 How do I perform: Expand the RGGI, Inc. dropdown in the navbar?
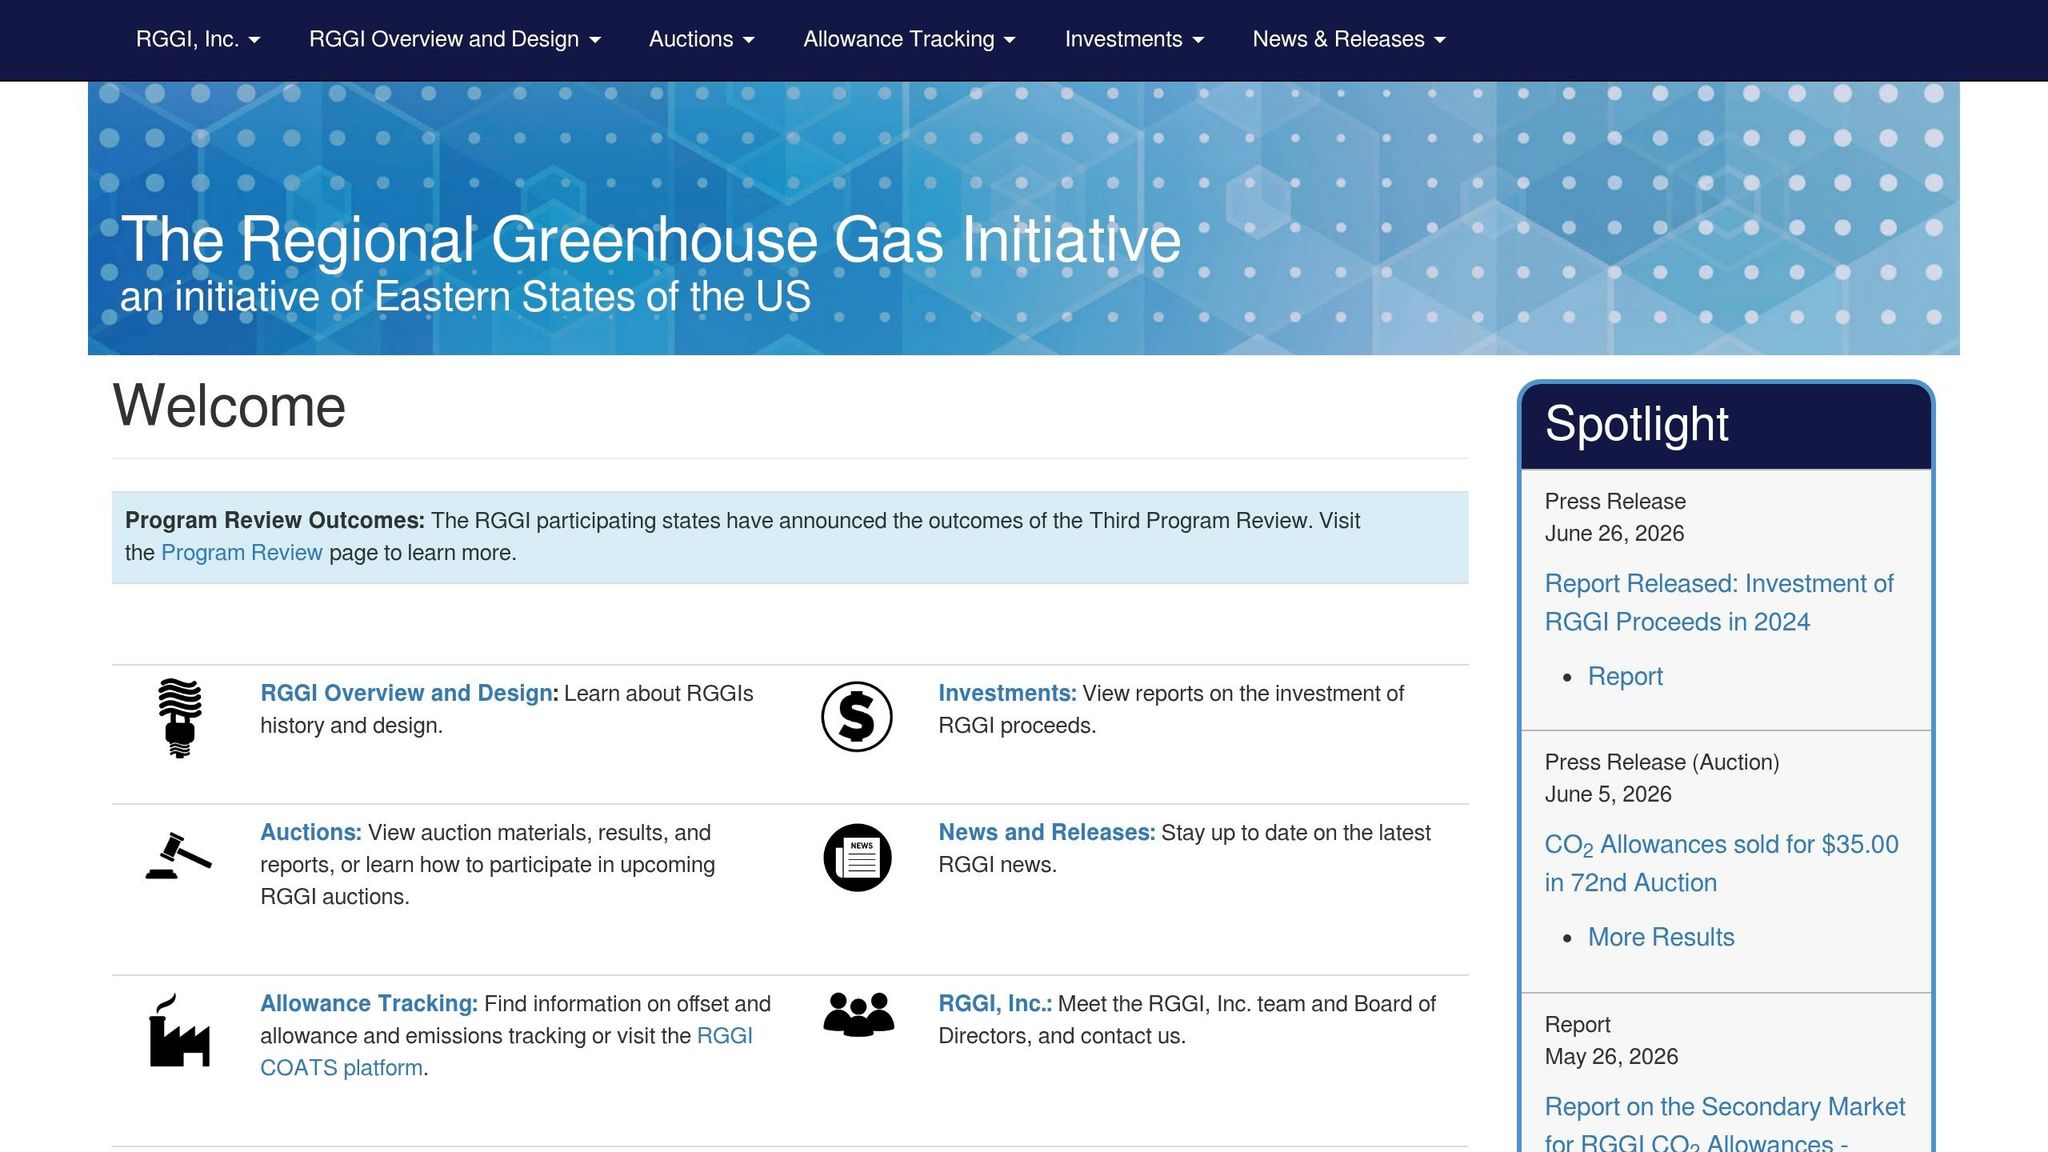tap(198, 40)
